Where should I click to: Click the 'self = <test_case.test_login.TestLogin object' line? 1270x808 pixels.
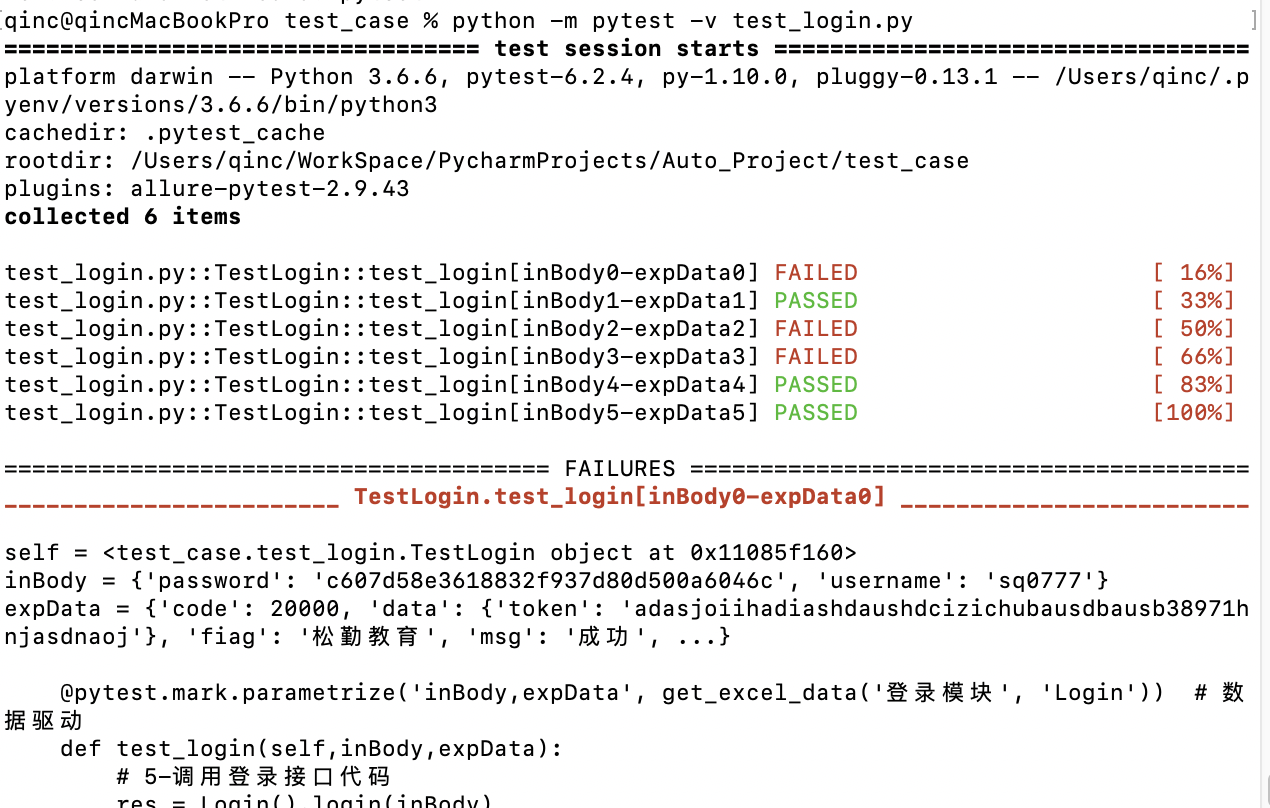[431, 553]
